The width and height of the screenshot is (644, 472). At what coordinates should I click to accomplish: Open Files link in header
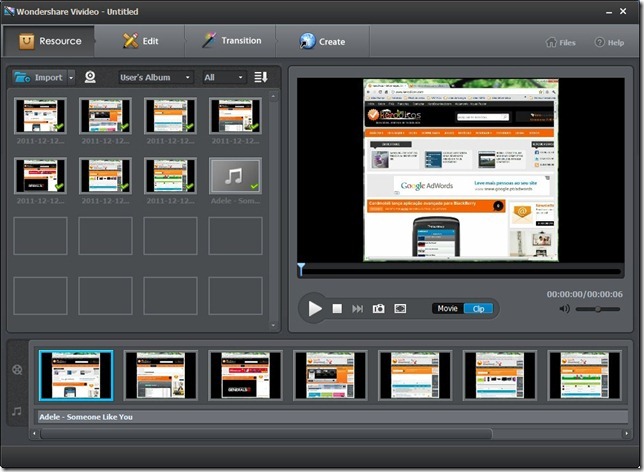tap(560, 42)
